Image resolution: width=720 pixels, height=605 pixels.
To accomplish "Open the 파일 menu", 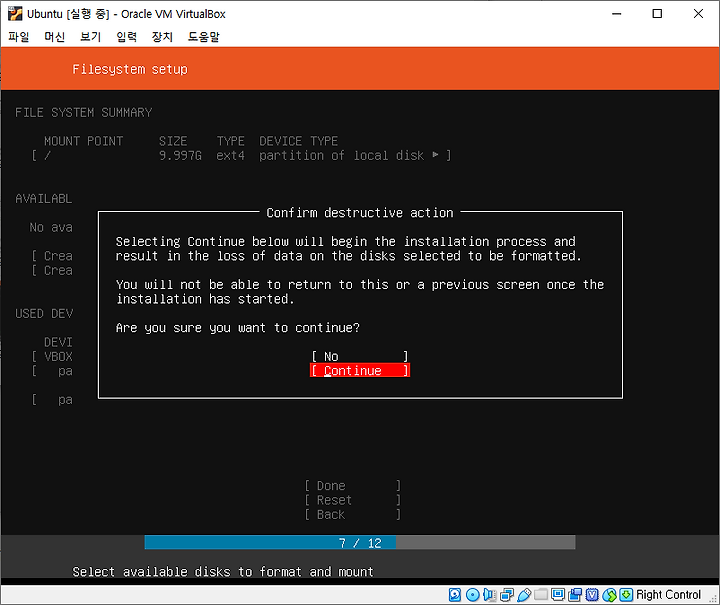I will pos(19,37).
